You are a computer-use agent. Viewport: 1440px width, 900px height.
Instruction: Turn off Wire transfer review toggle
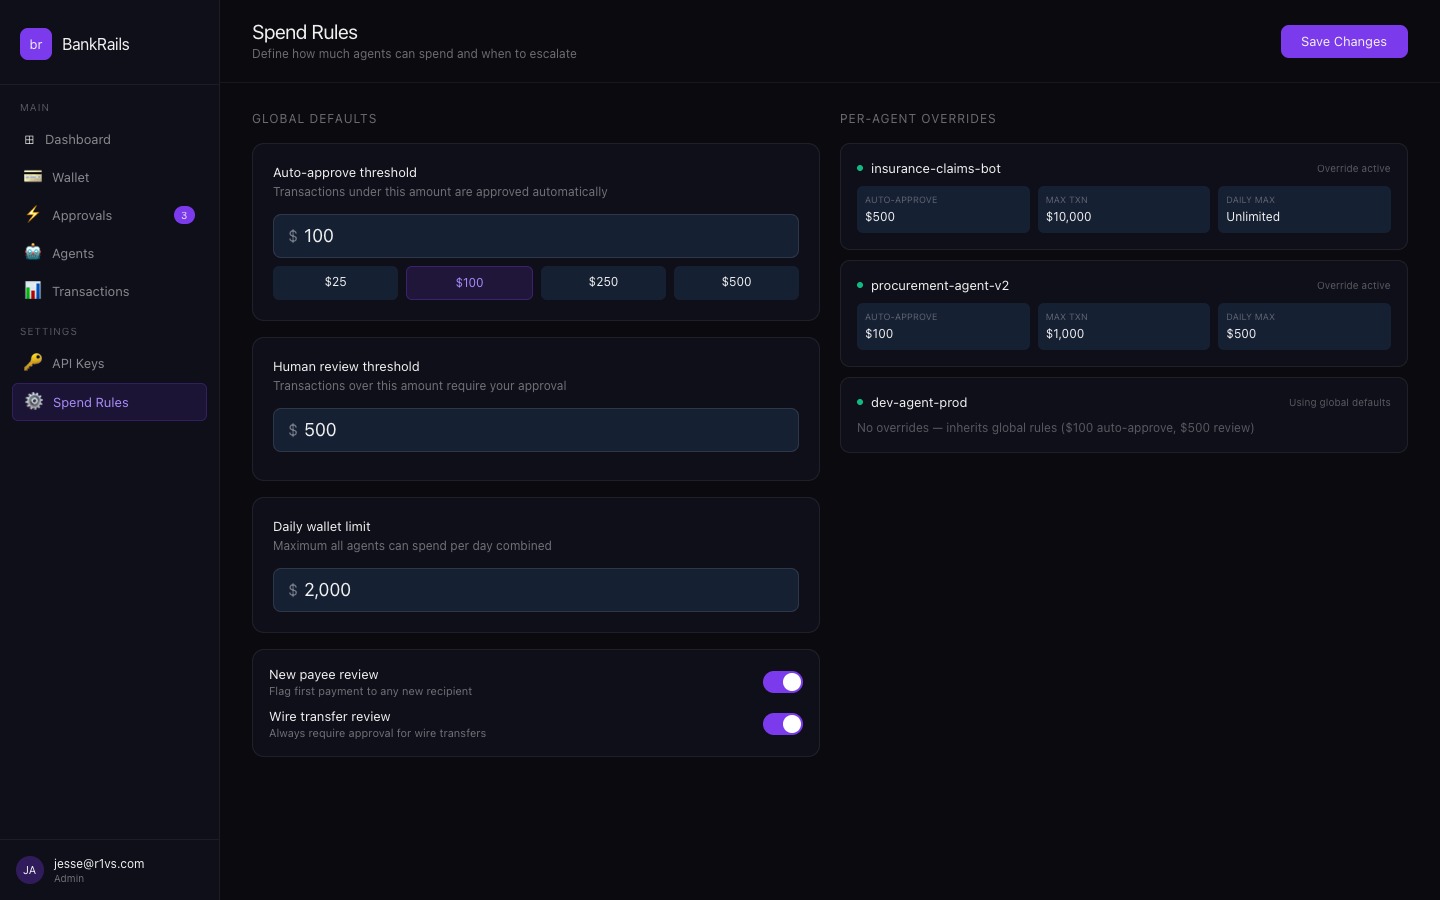pos(782,724)
